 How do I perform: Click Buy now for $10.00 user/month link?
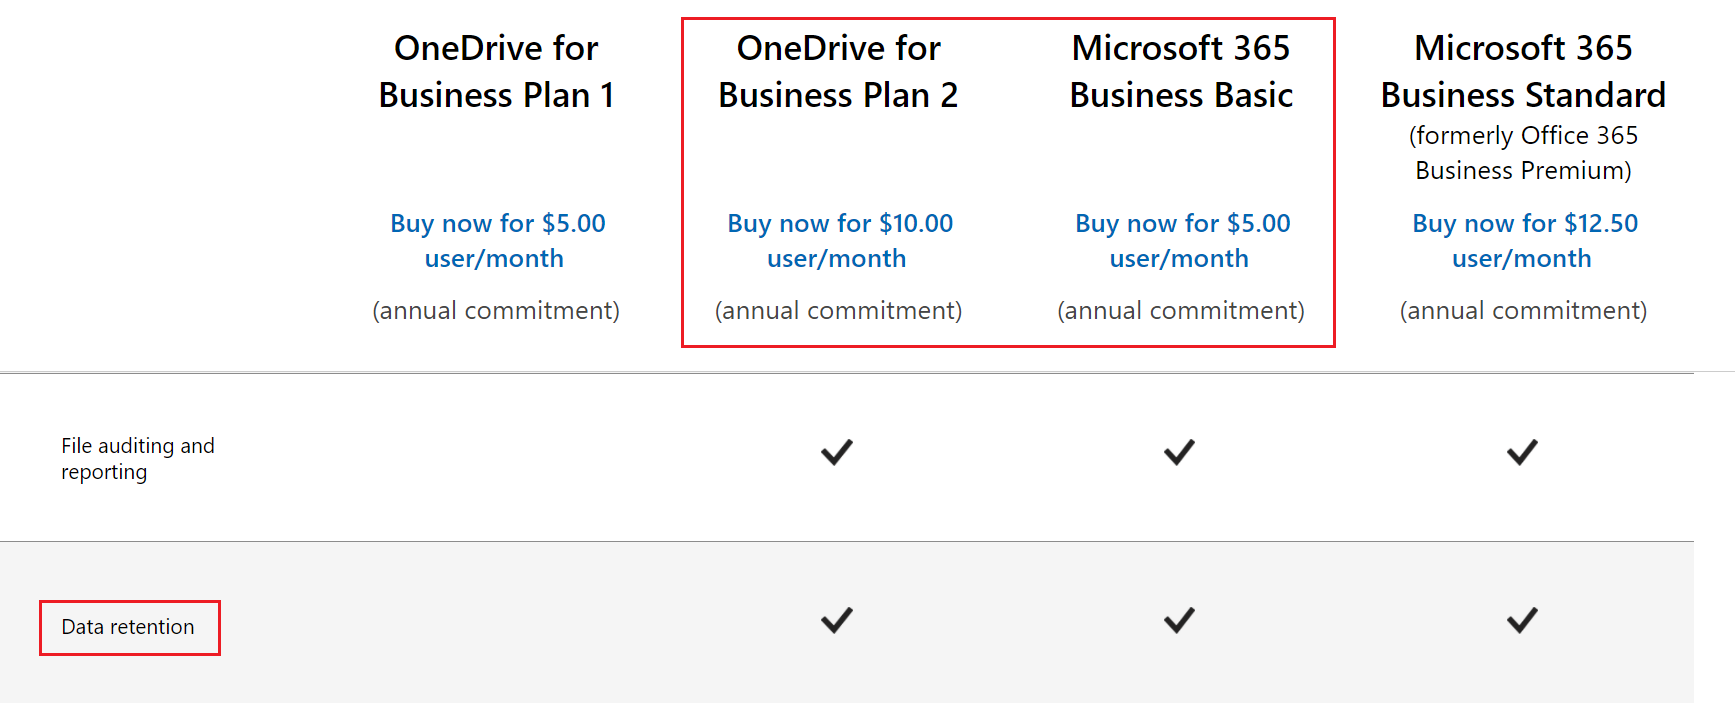tap(839, 240)
